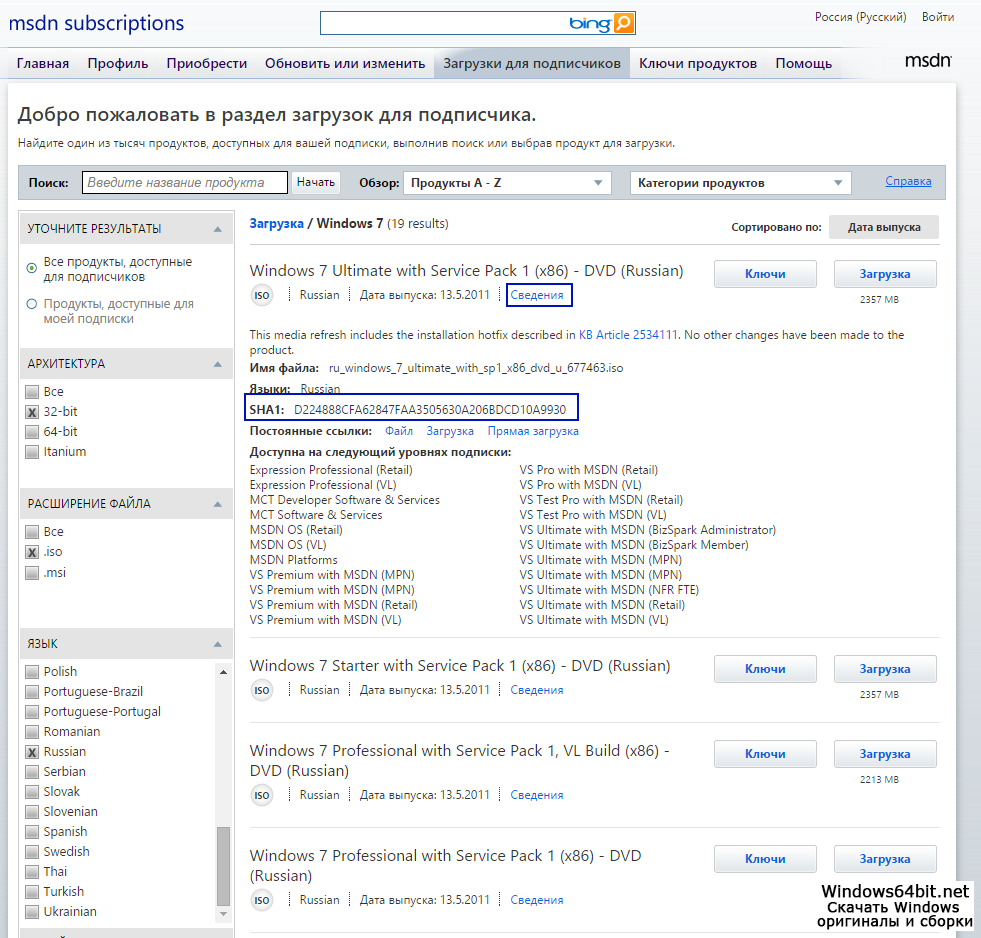
Task: Collapse the Язык filter section arrow
Action: point(217,644)
